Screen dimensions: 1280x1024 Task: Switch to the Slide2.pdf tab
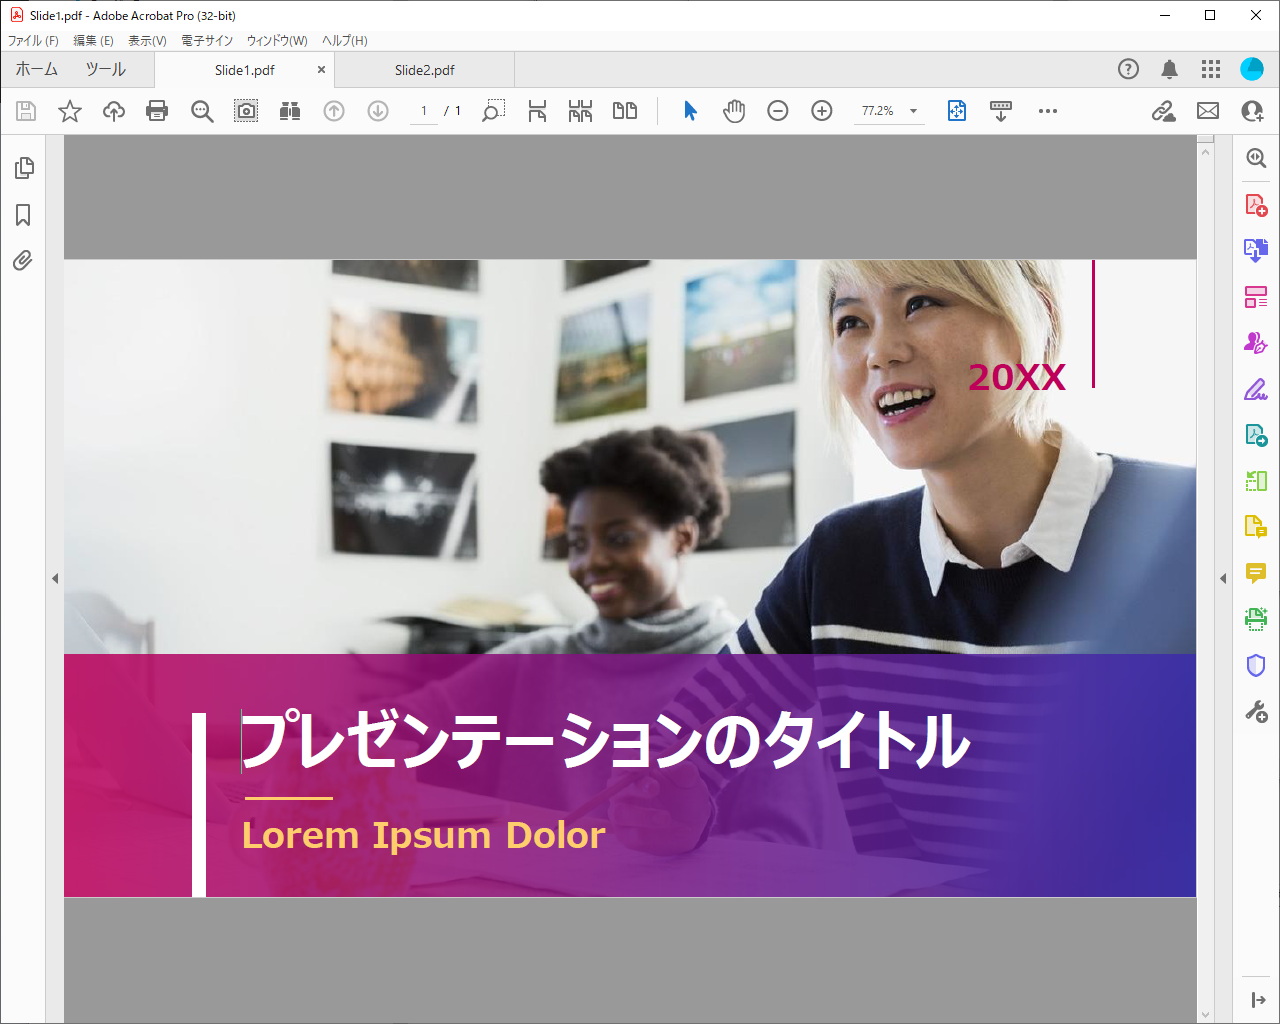[x=424, y=70]
